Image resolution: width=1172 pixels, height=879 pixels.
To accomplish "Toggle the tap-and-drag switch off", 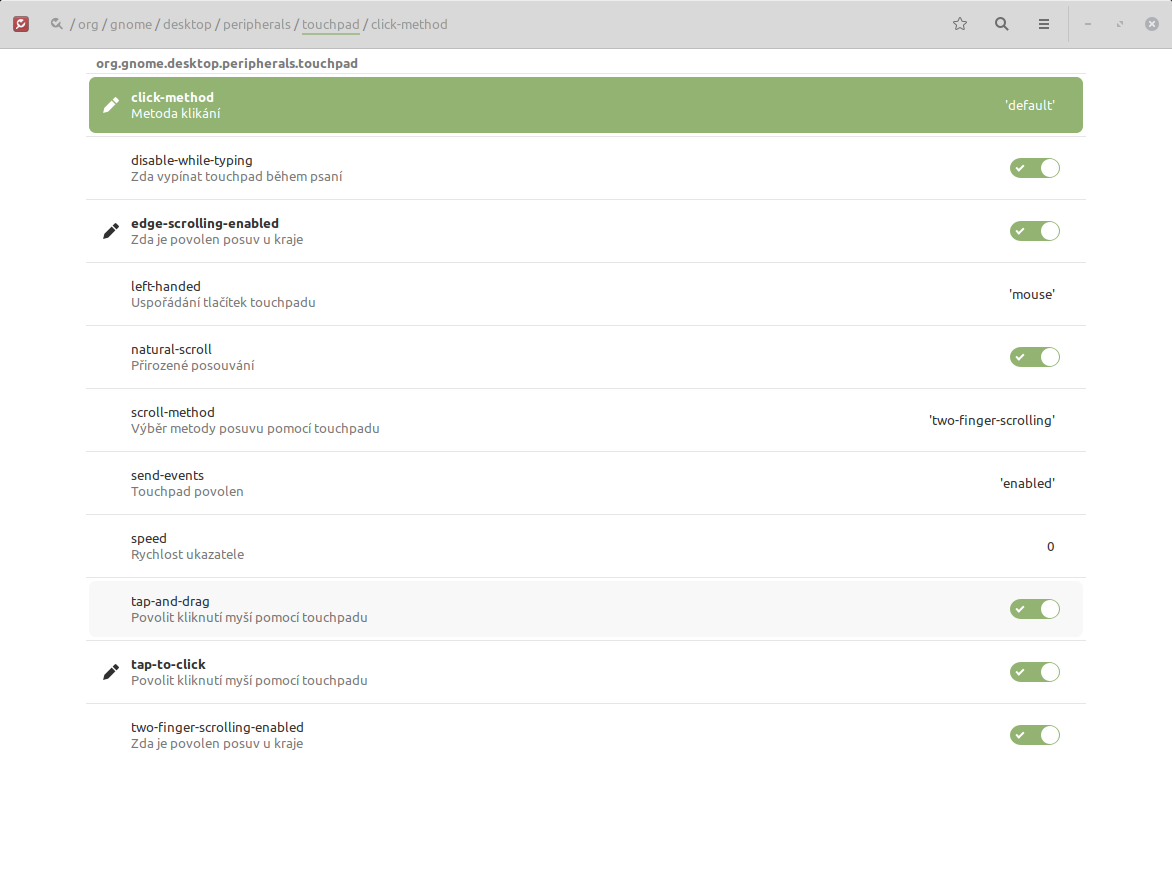I will click(x=1034, y=609).
